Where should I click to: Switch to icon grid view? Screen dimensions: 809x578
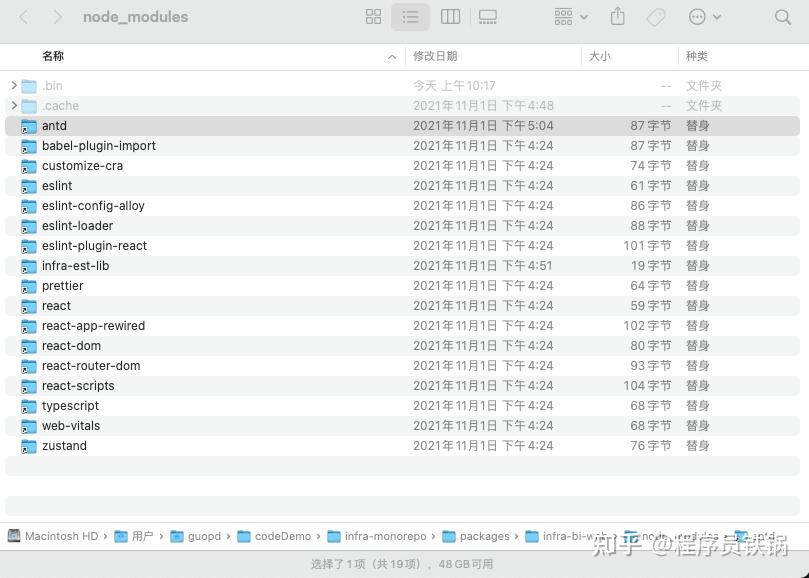click(373, 17)
